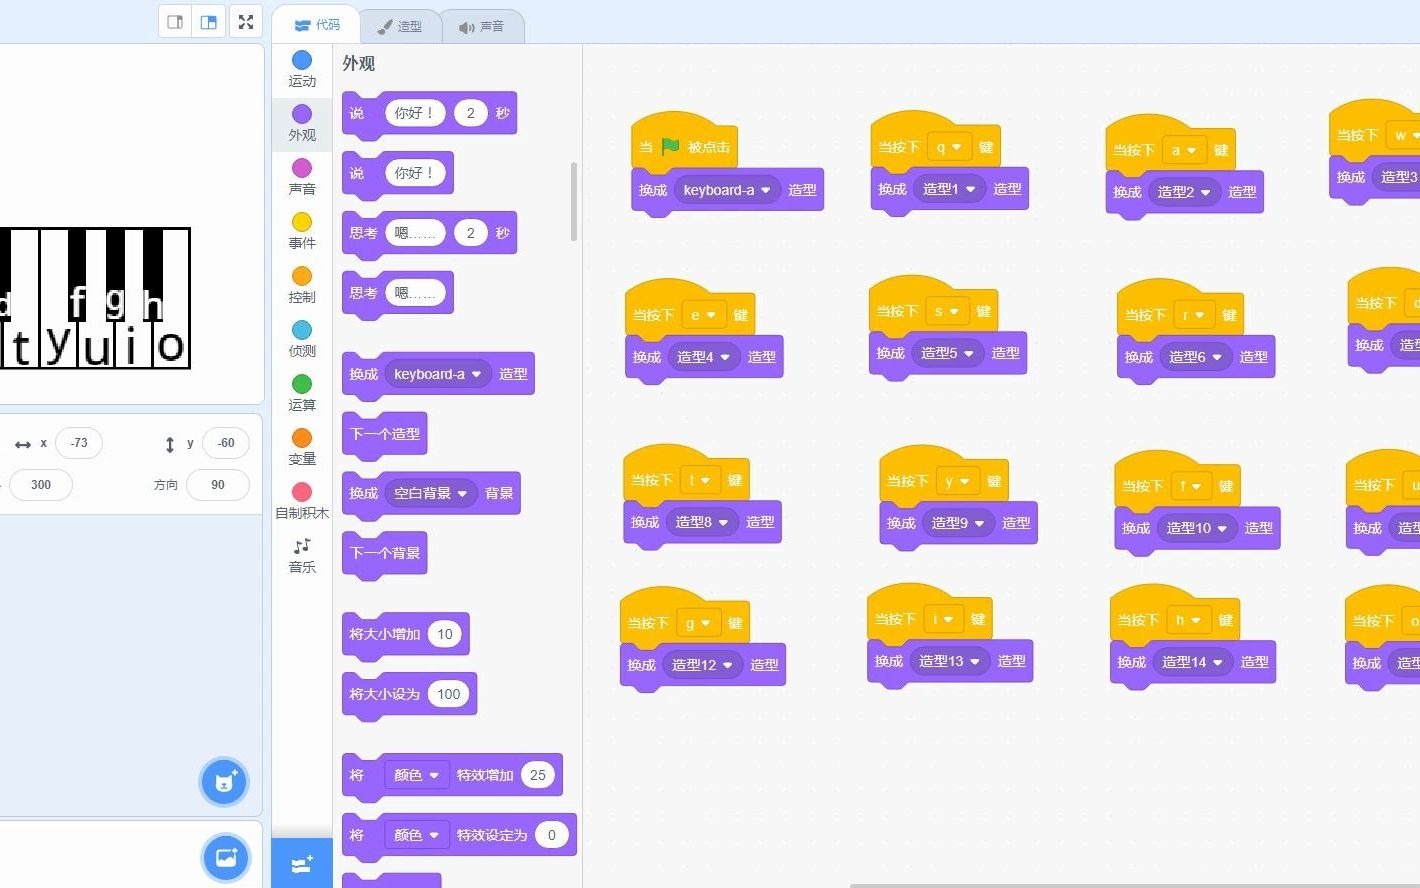Open the 外观 looks category
This screenshot has height=888, width=1420.
pos(302,124)
